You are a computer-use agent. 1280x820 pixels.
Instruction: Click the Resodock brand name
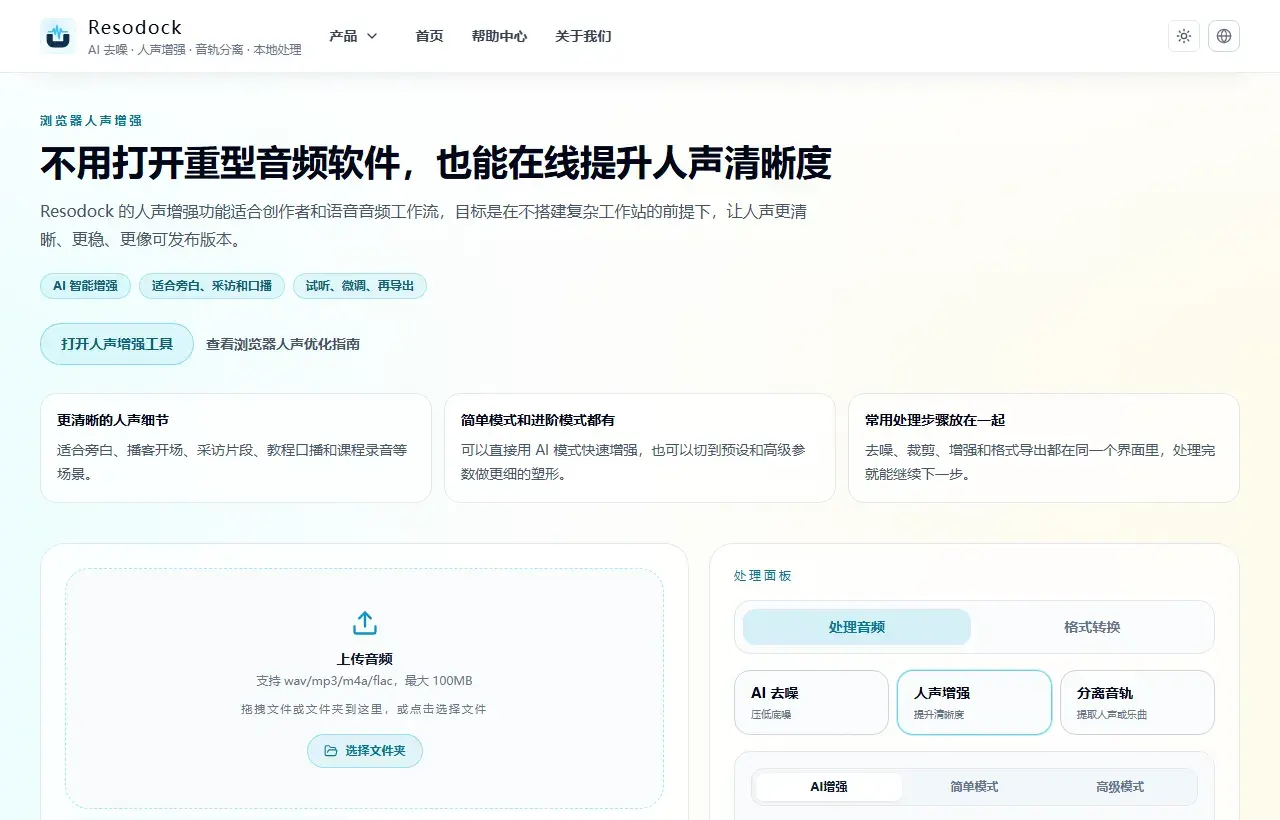(135, 27)
